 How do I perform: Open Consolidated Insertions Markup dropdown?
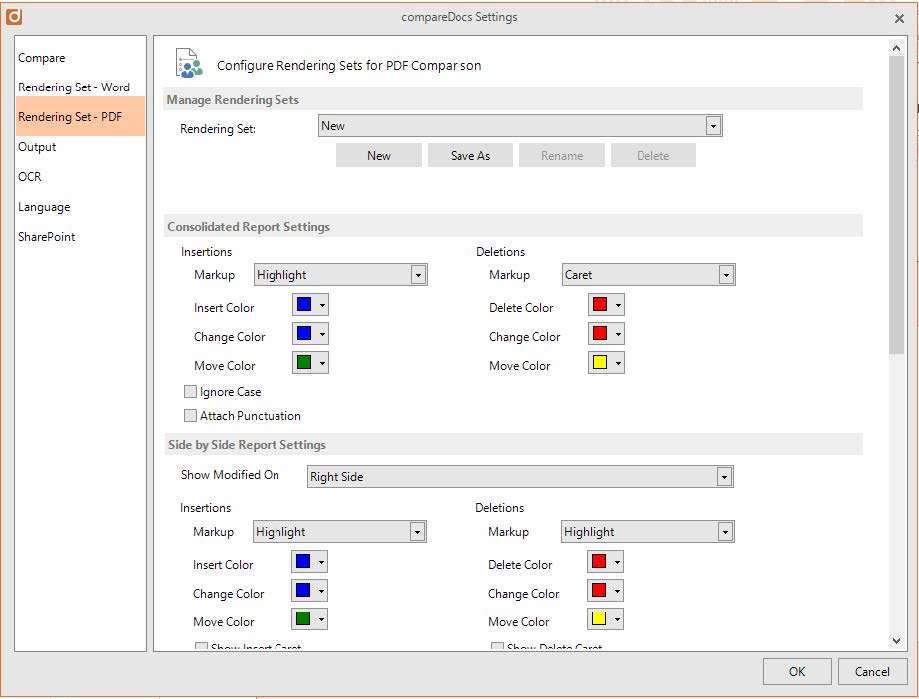341,275
